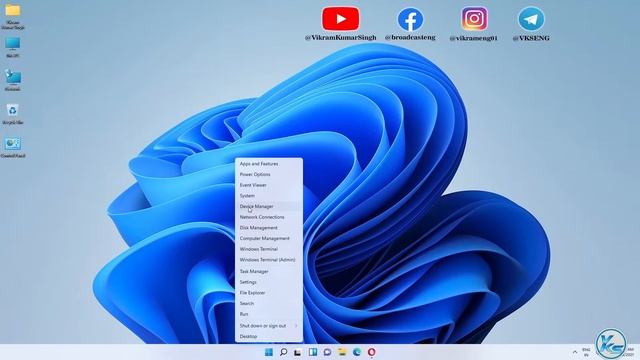Choose File Explorer in the menu
640x360 pixels.
(x=269, y=293)
